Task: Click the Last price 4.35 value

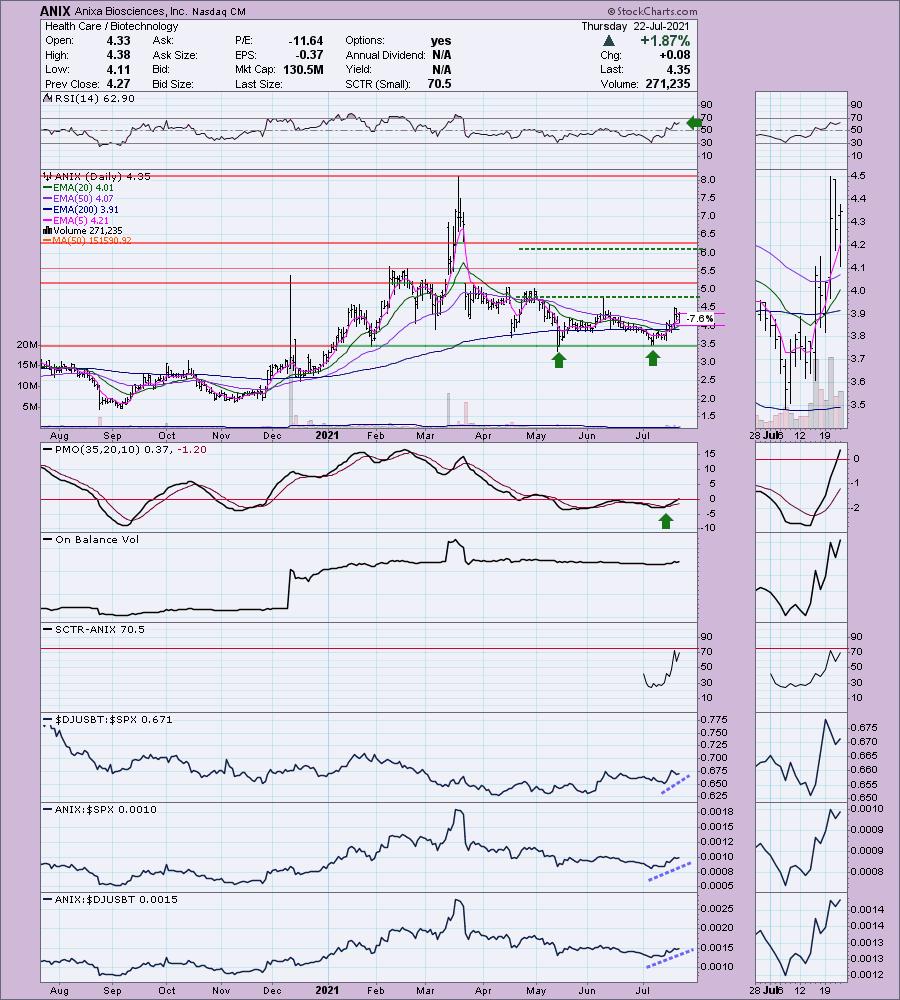Action: point(677,70)
